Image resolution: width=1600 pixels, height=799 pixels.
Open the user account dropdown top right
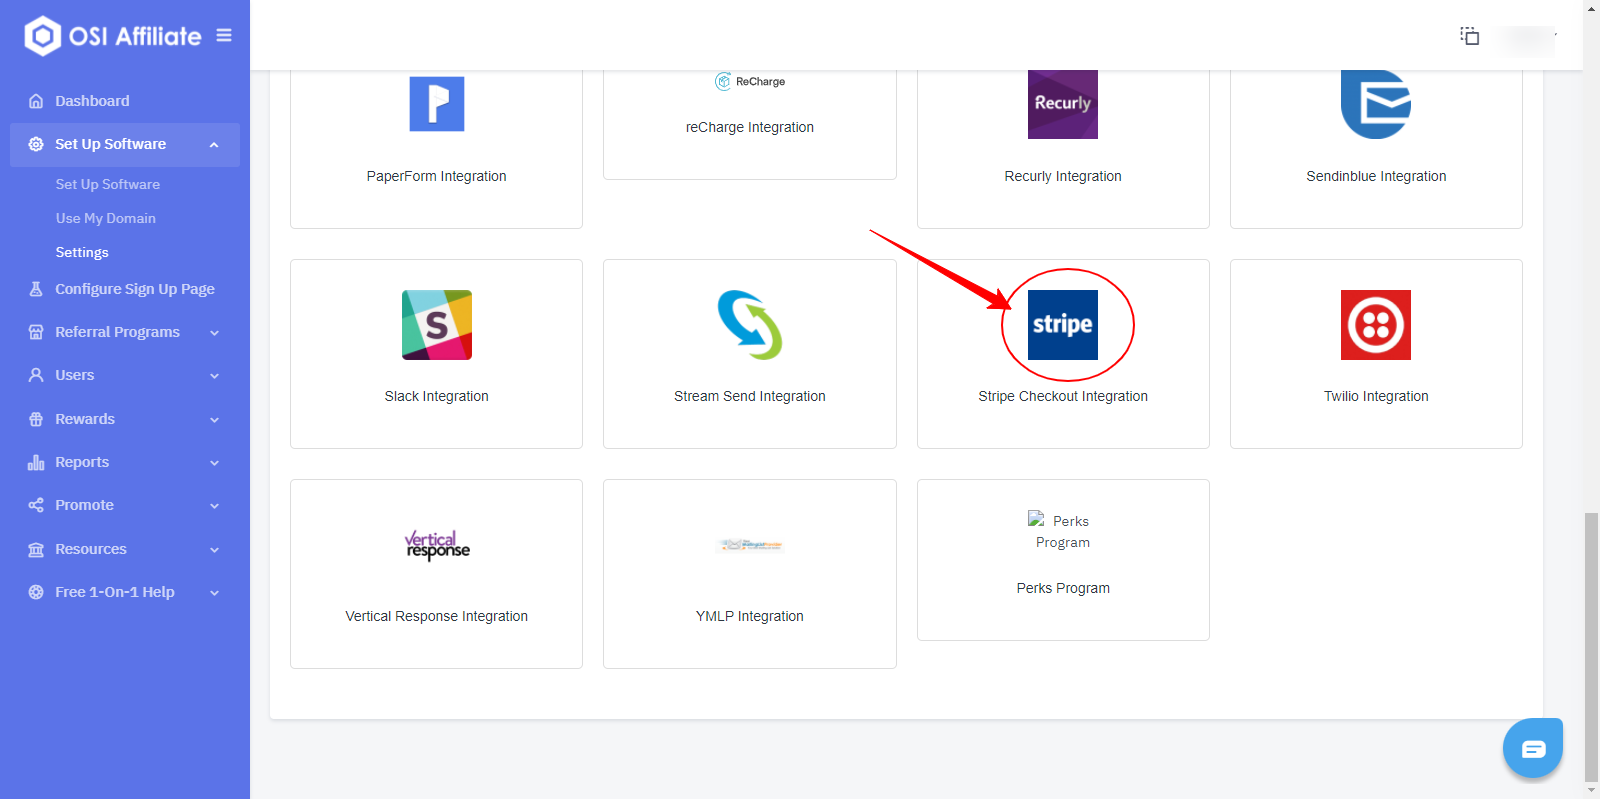point(1527,39)
